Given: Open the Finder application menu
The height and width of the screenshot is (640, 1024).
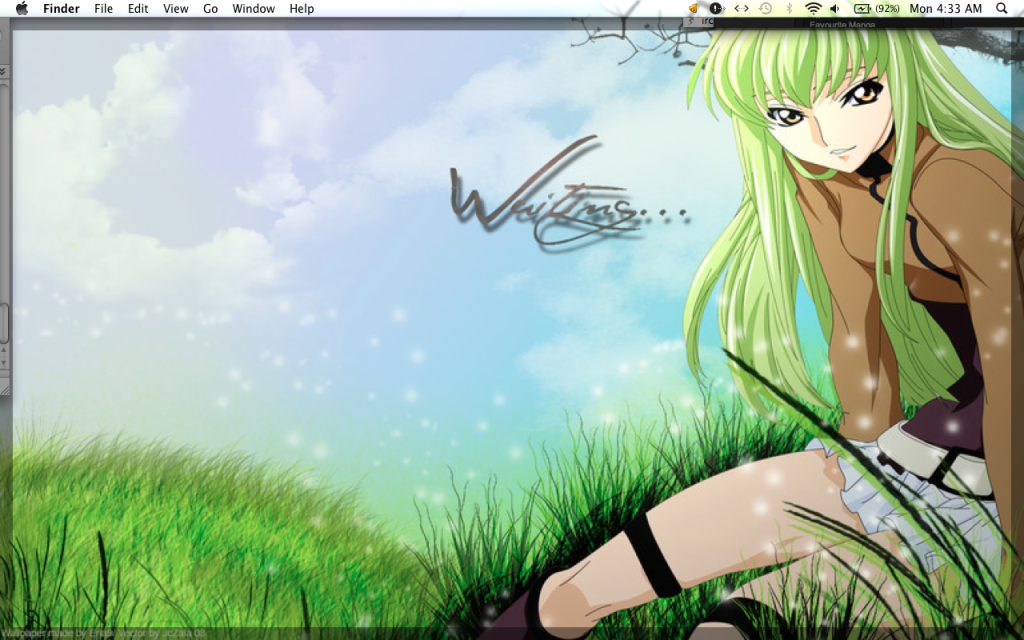Looking at the screenshot, I should pos(61,9).
